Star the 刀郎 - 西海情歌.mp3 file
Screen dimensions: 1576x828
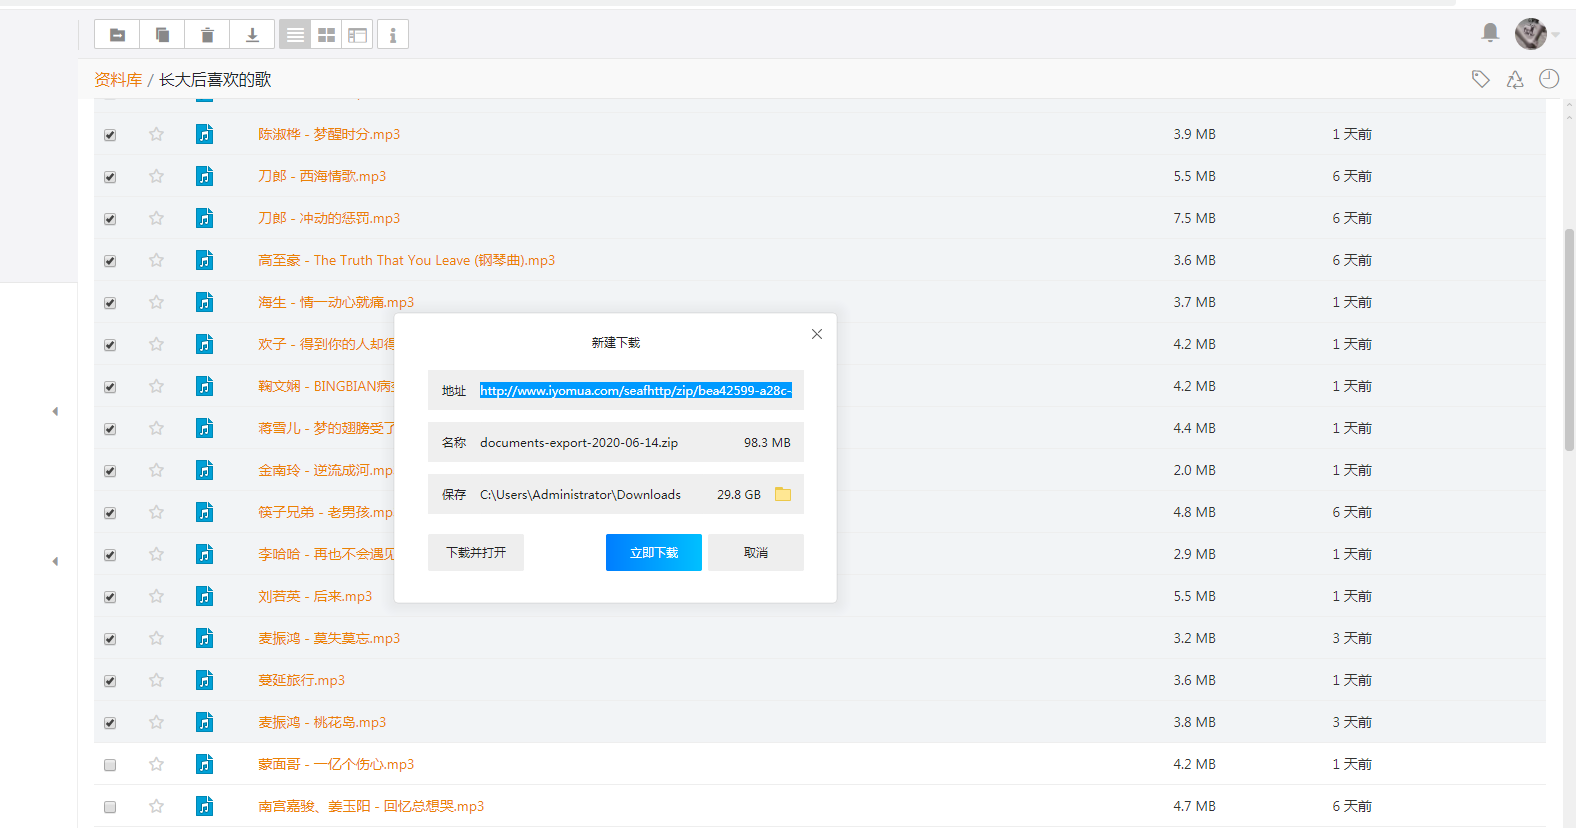click(x=156, y=176)
